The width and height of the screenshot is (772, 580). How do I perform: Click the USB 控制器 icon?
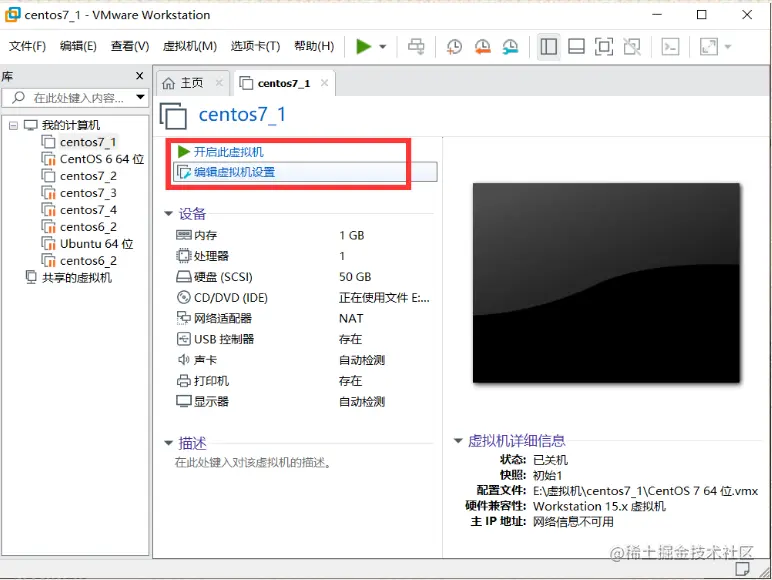click(x=183, y=339)
